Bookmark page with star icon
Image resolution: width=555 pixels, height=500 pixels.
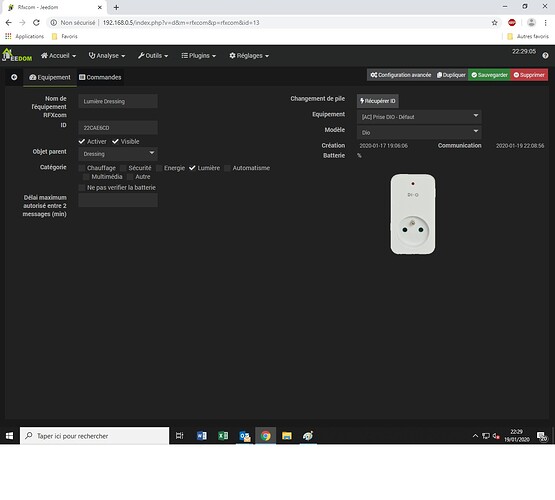click(494, 23)
